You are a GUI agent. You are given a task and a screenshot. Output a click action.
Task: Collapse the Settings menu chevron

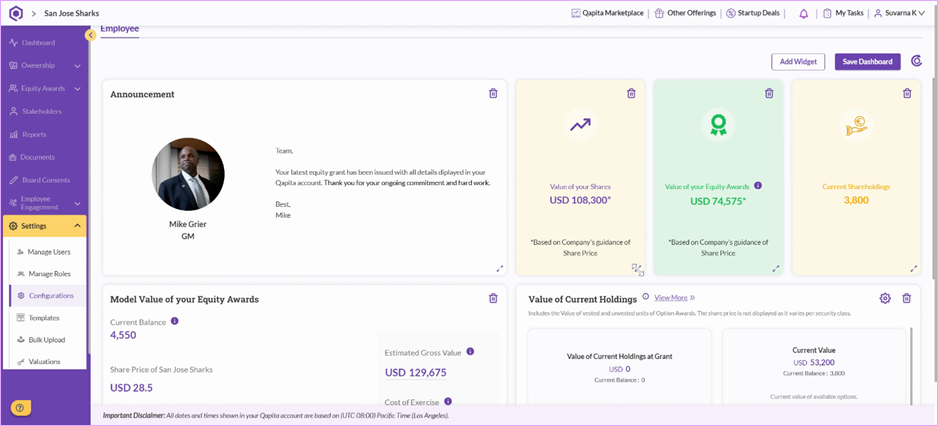(77, 226)
